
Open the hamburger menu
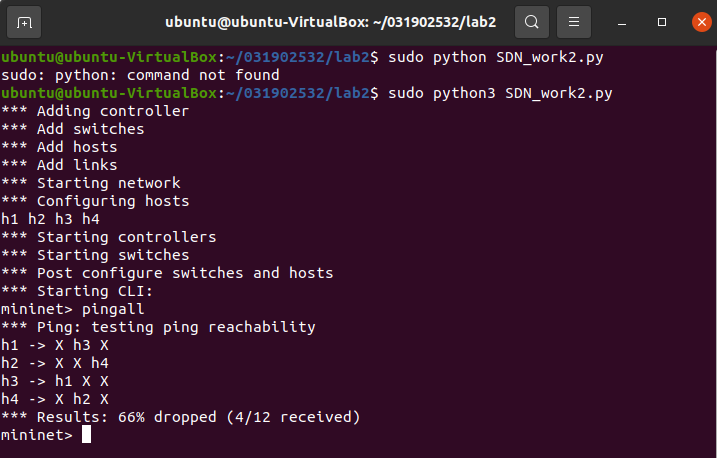pos(573,21)
